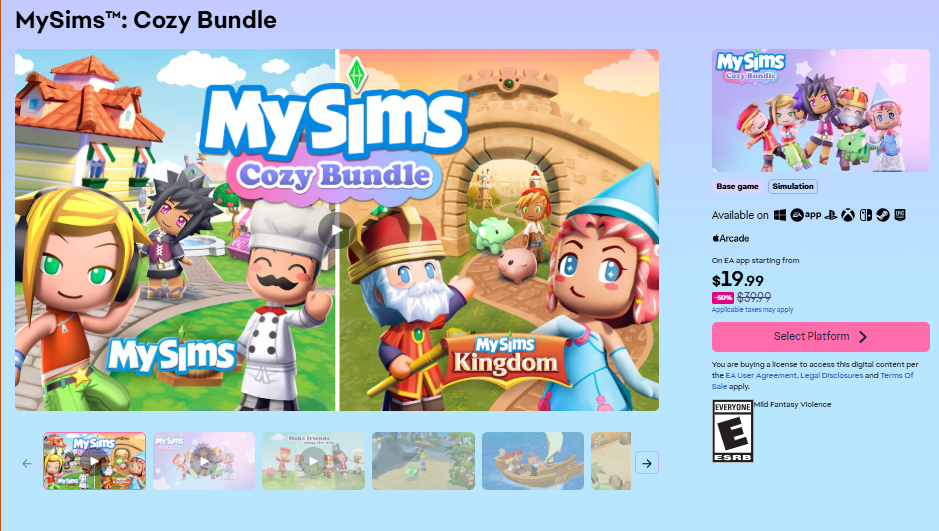Click the Epic Games Store icon
Image resolution: width=939 pixels, height=531 pixels.
[x=899, y=215]
